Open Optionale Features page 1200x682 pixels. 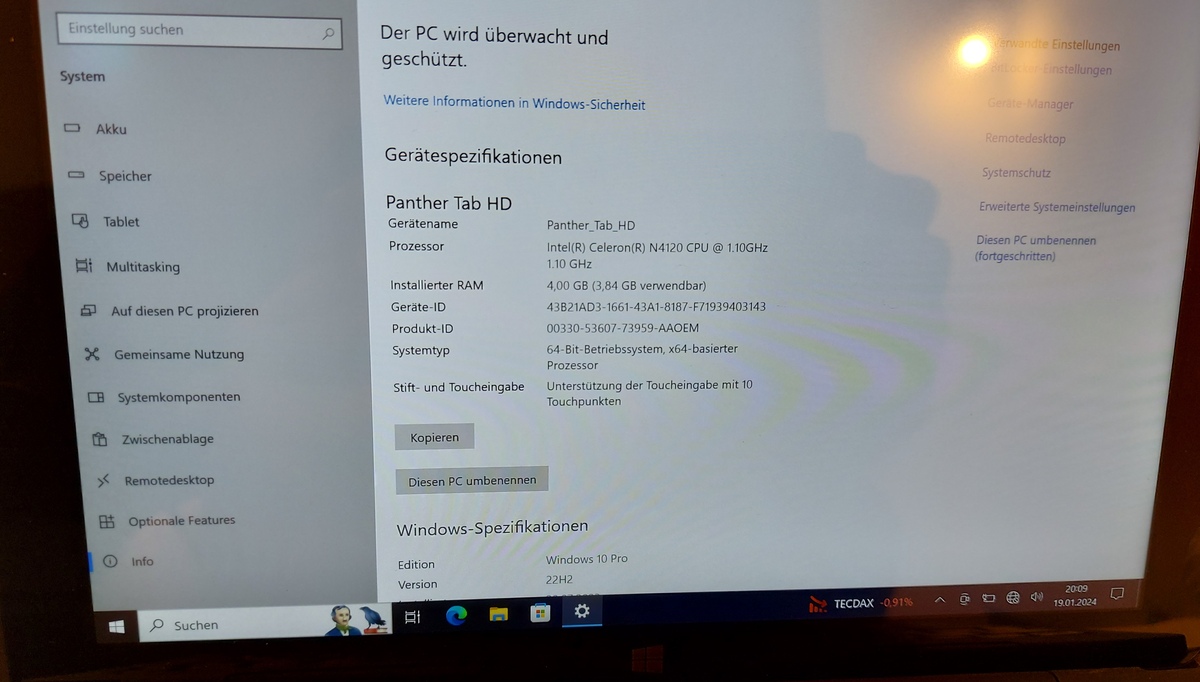click(168, 521)
